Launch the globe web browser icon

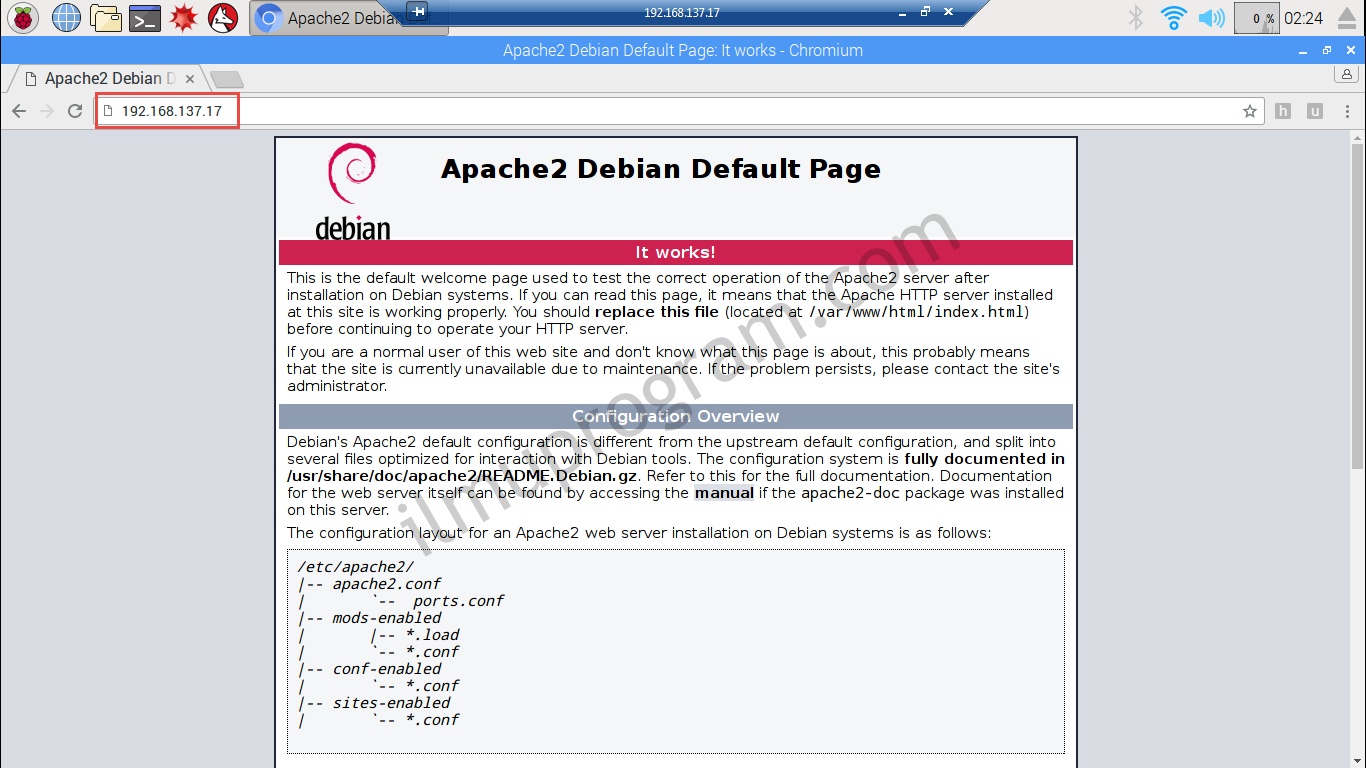(x=66, y=17)
